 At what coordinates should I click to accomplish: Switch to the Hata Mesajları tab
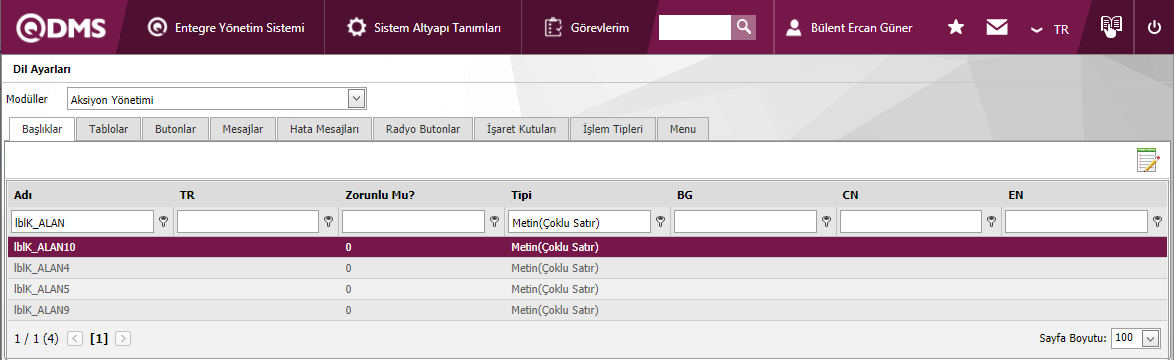click(x=325, y=129)
